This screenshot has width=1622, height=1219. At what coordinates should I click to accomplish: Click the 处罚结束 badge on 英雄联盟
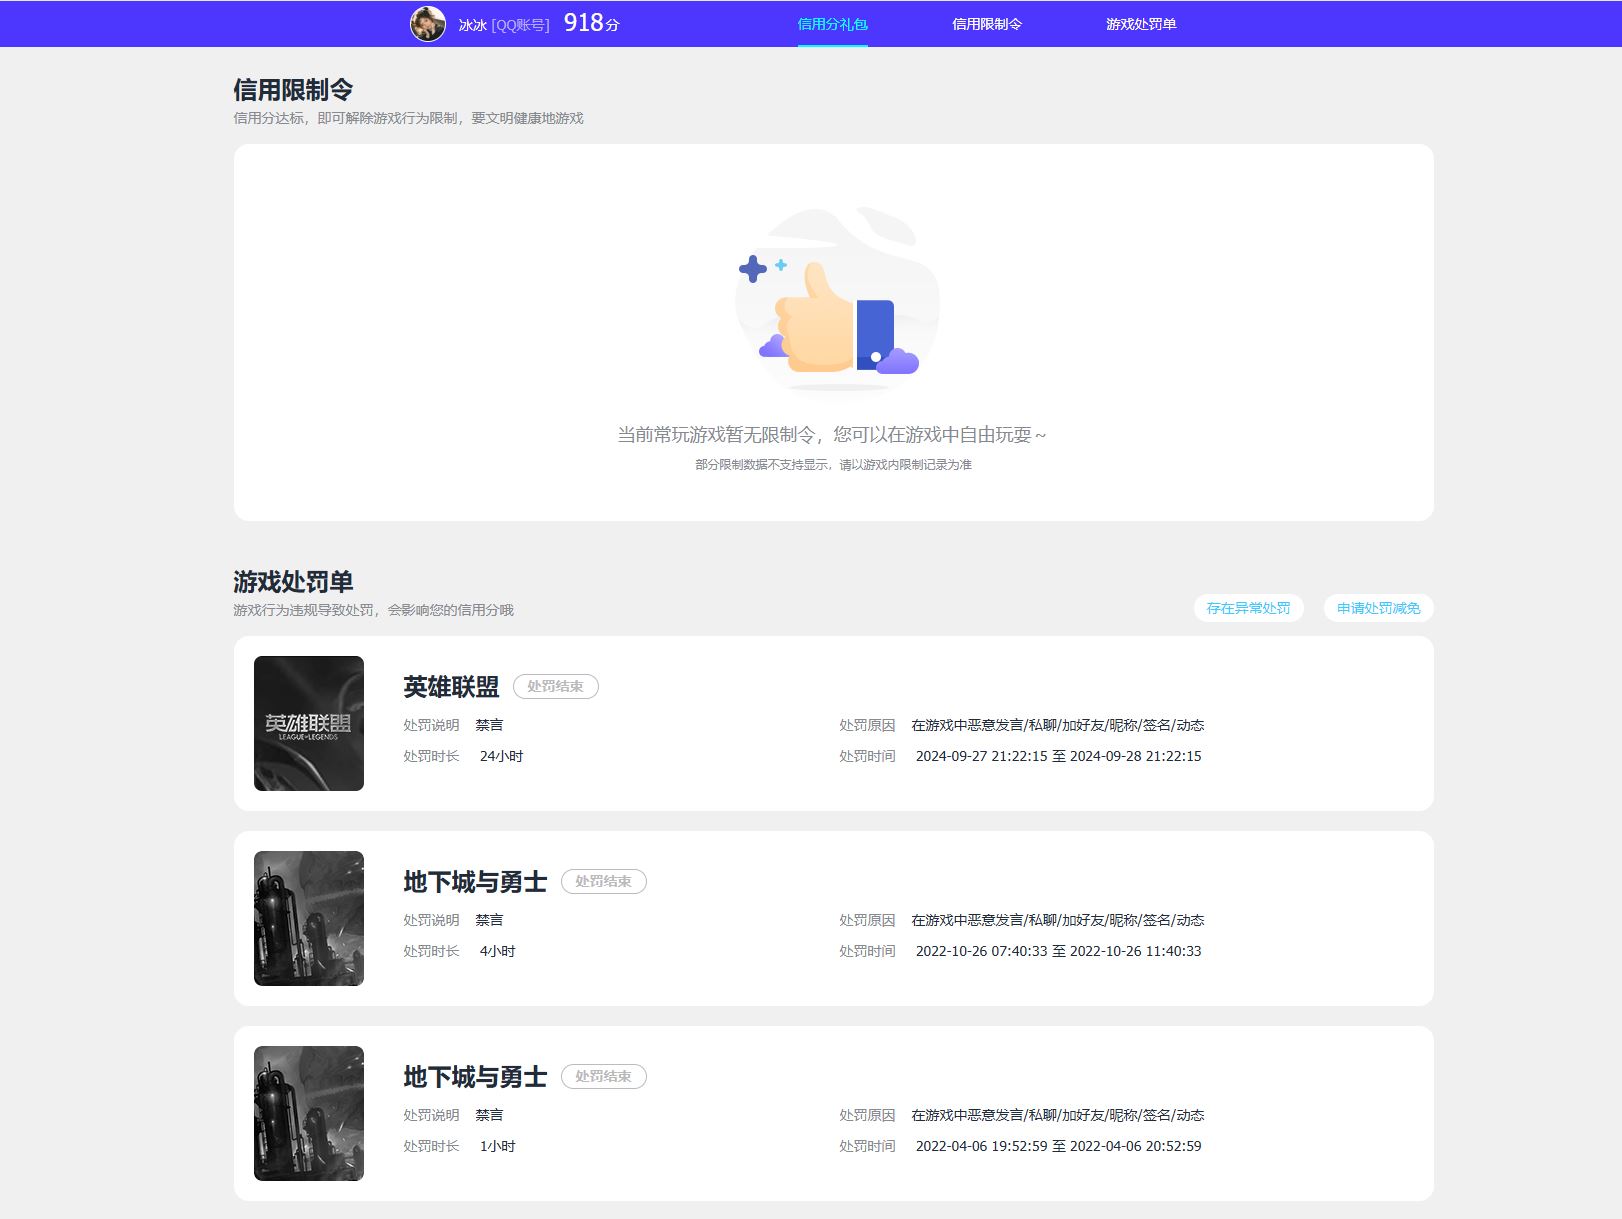tap(556, 686)
